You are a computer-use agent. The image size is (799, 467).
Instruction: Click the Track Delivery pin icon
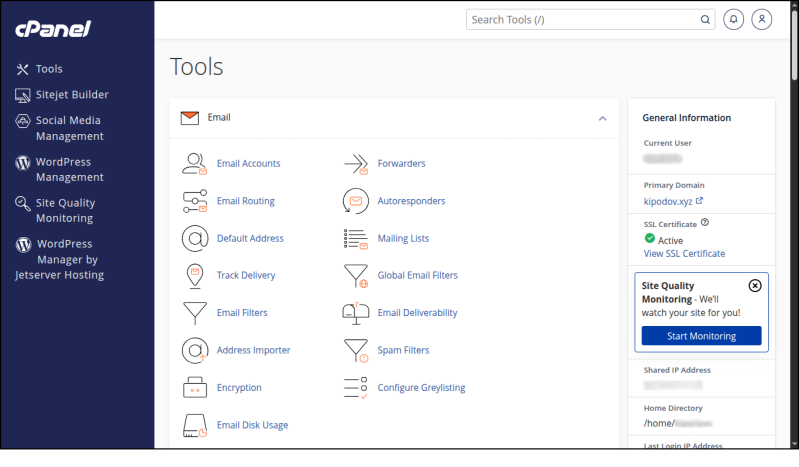click(x=195, y=276)
